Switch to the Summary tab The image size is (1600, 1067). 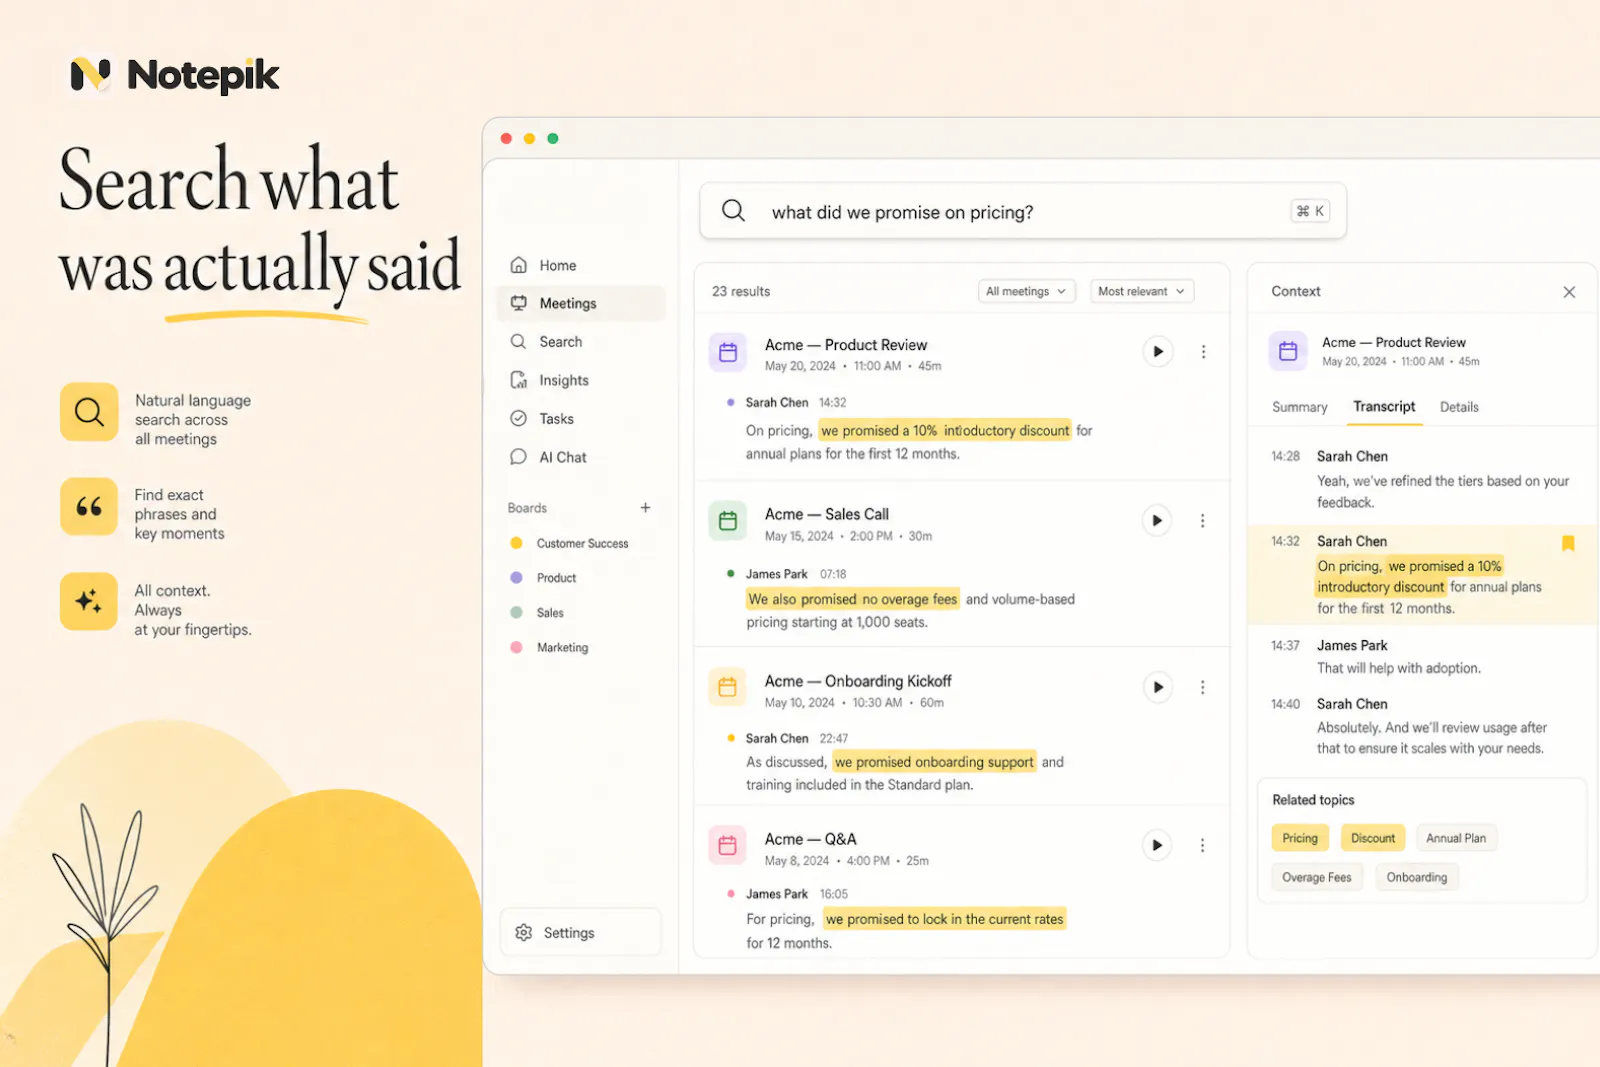(x=1299, y=407)
